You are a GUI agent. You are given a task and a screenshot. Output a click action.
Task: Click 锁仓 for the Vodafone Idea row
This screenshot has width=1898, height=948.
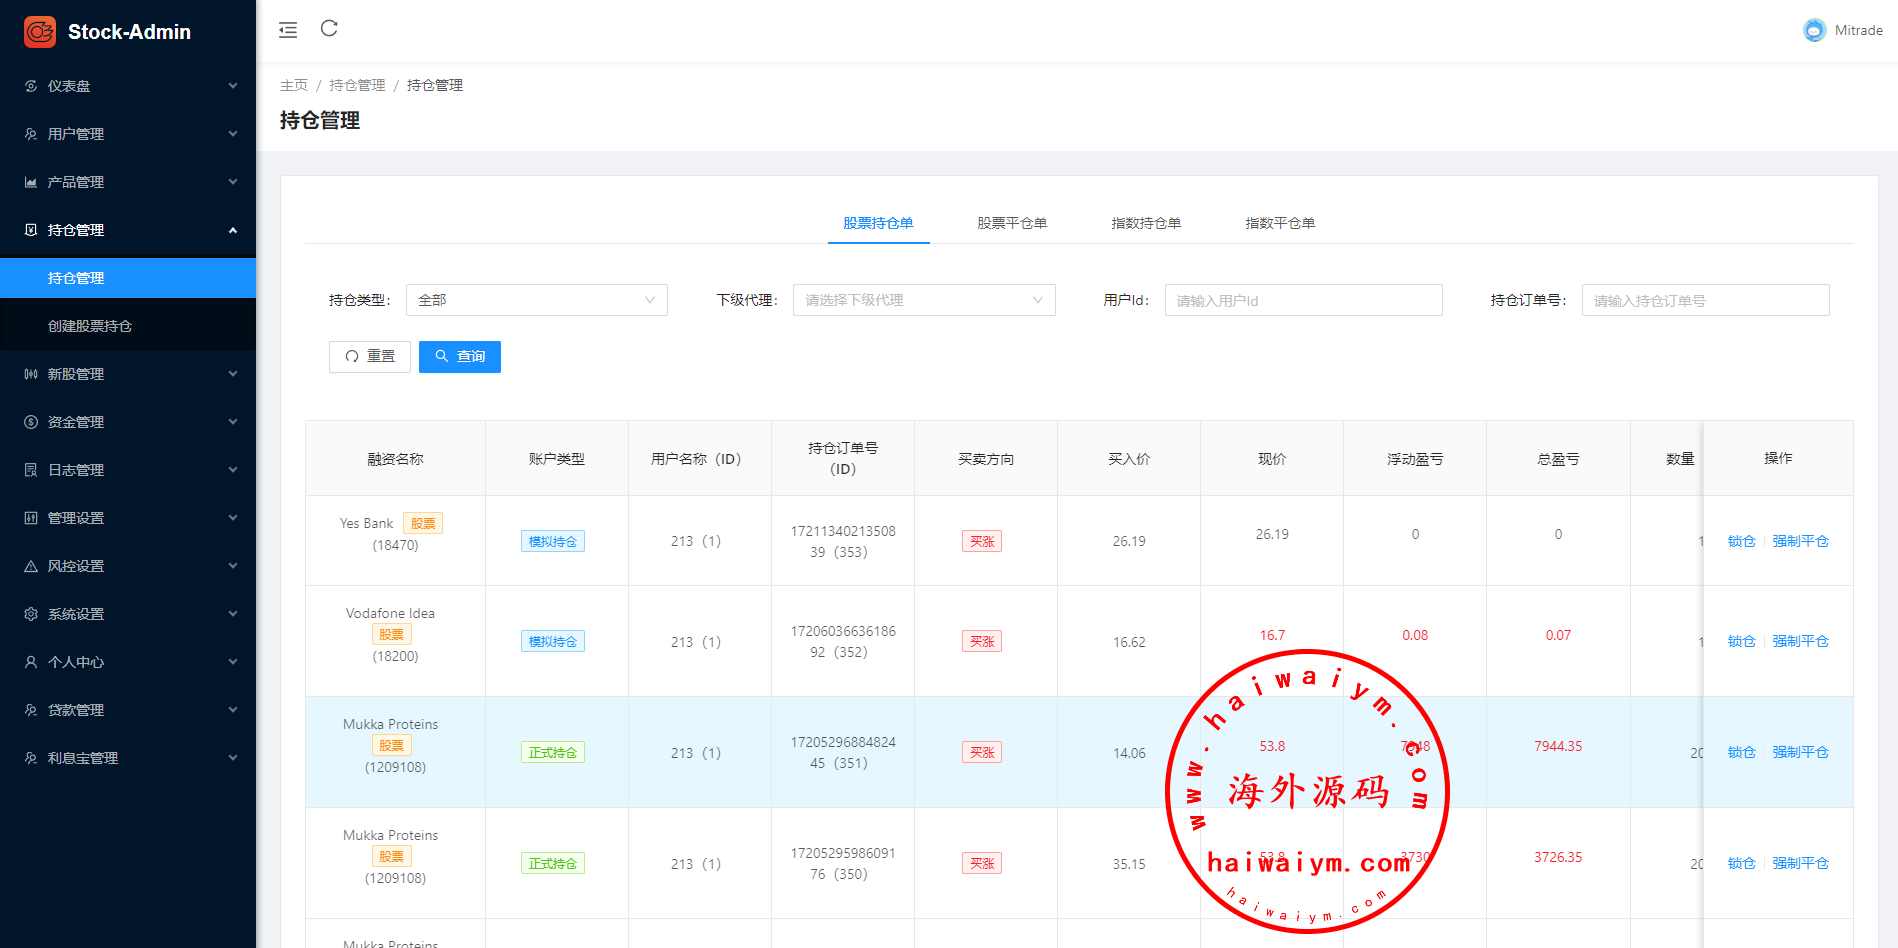tap(1741, 641)
